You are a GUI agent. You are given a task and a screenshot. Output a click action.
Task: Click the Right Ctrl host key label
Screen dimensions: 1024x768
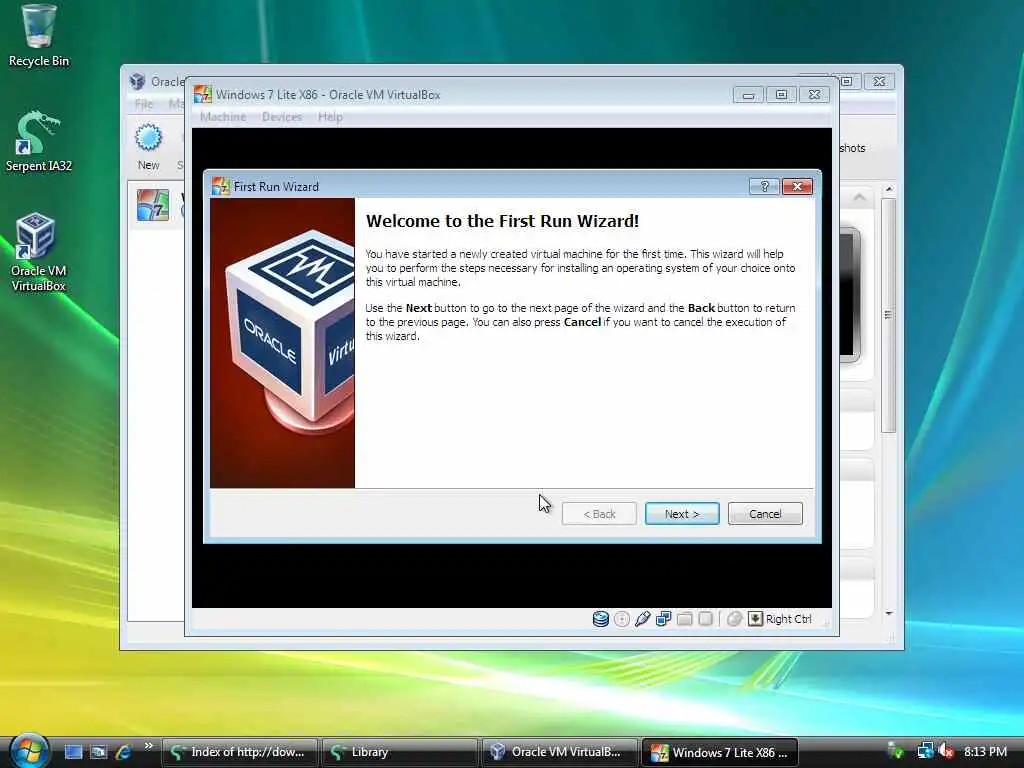click(x=788, y=619)
